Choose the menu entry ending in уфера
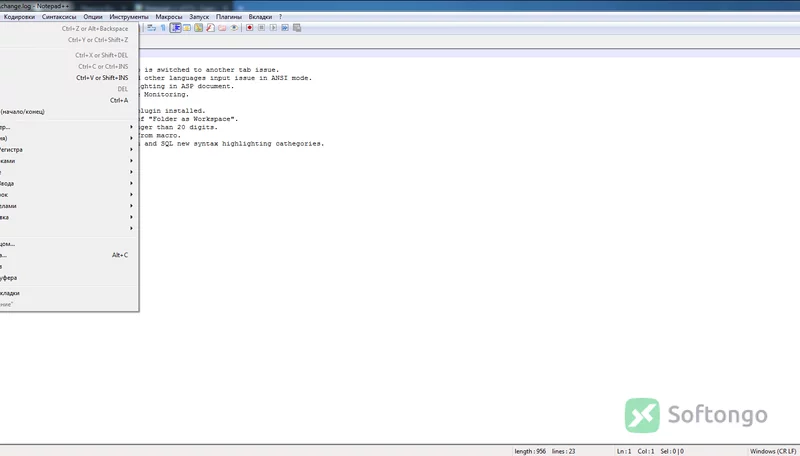This screenshot has width=800, height=456. tap(69, 277)
